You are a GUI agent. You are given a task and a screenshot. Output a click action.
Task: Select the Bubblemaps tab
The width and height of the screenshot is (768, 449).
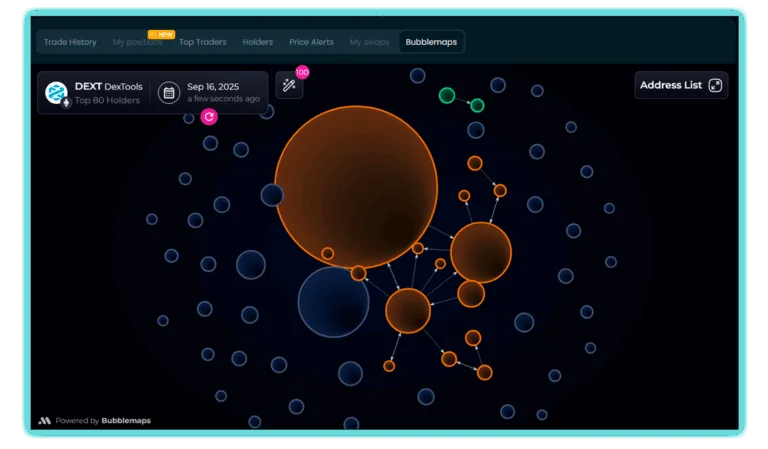pyautogui.click(x=431, y=42)
